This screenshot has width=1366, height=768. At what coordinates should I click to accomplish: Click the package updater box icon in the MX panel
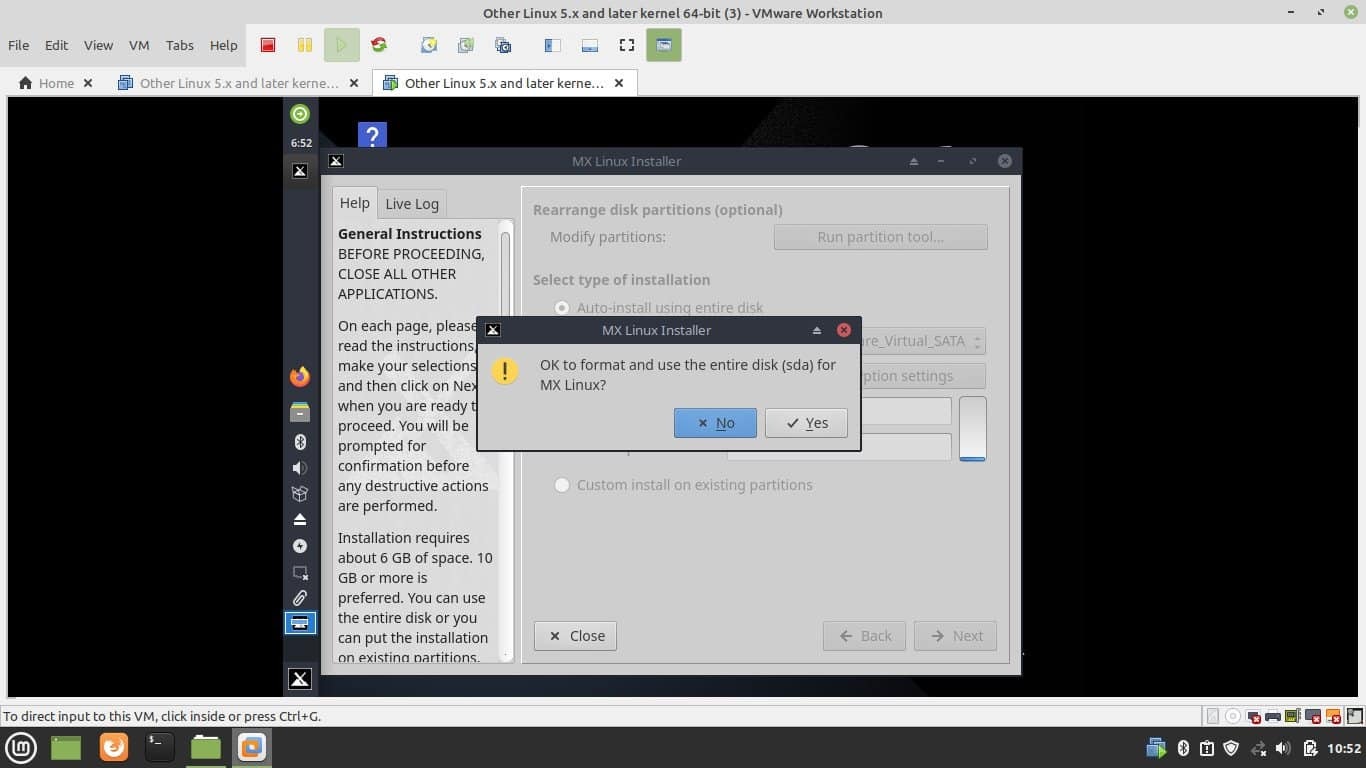pos(300,494)
